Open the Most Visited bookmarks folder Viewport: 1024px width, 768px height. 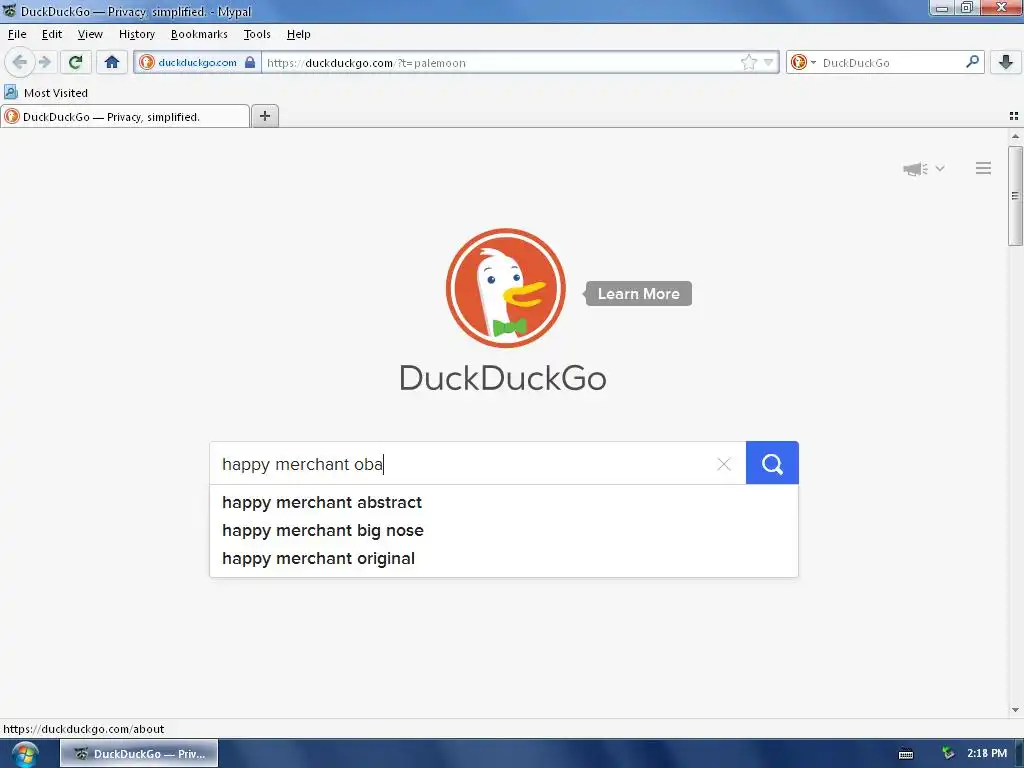pos(46,93)
